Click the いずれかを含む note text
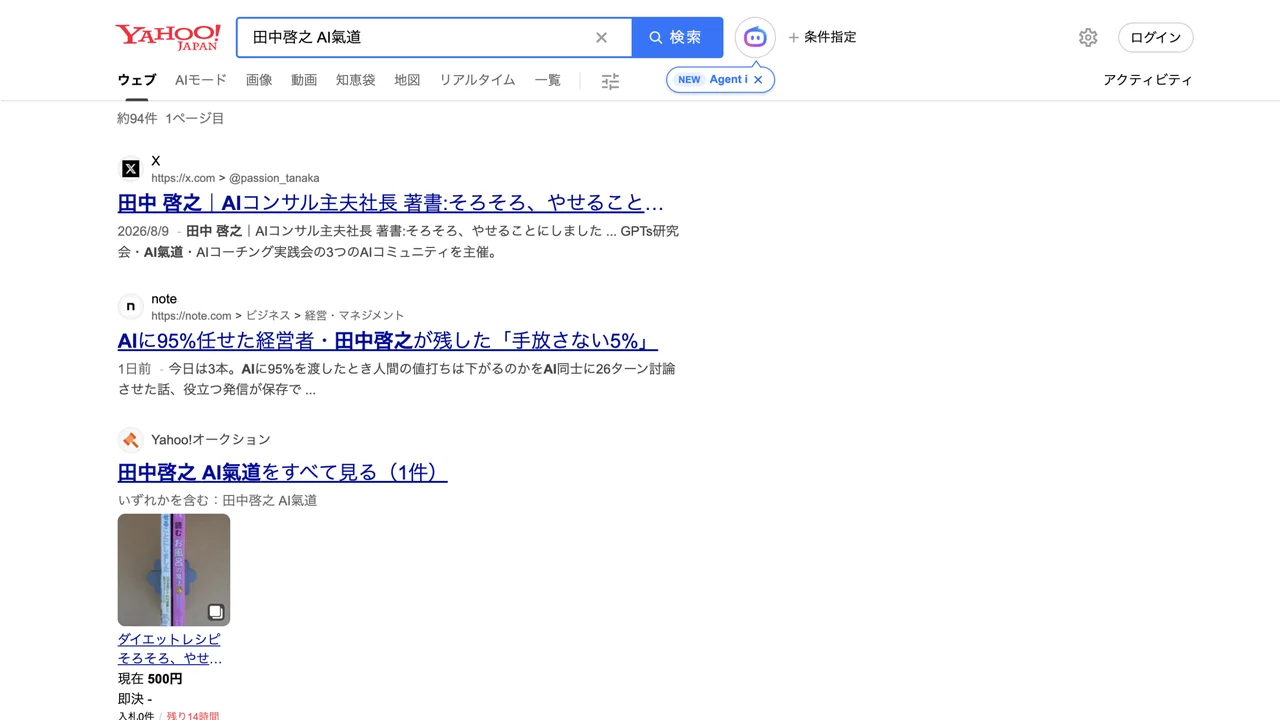 click(x=217, y=500)
